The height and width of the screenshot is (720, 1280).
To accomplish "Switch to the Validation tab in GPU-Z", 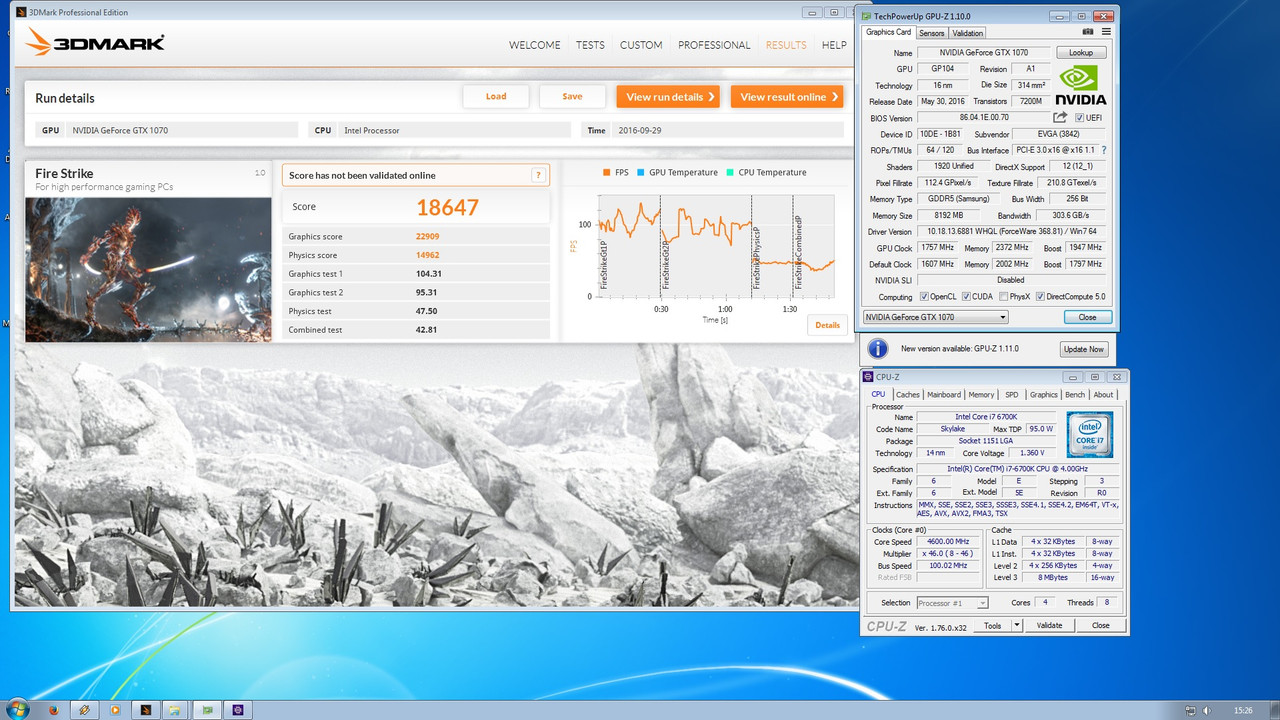I will (x=967, y=33).
